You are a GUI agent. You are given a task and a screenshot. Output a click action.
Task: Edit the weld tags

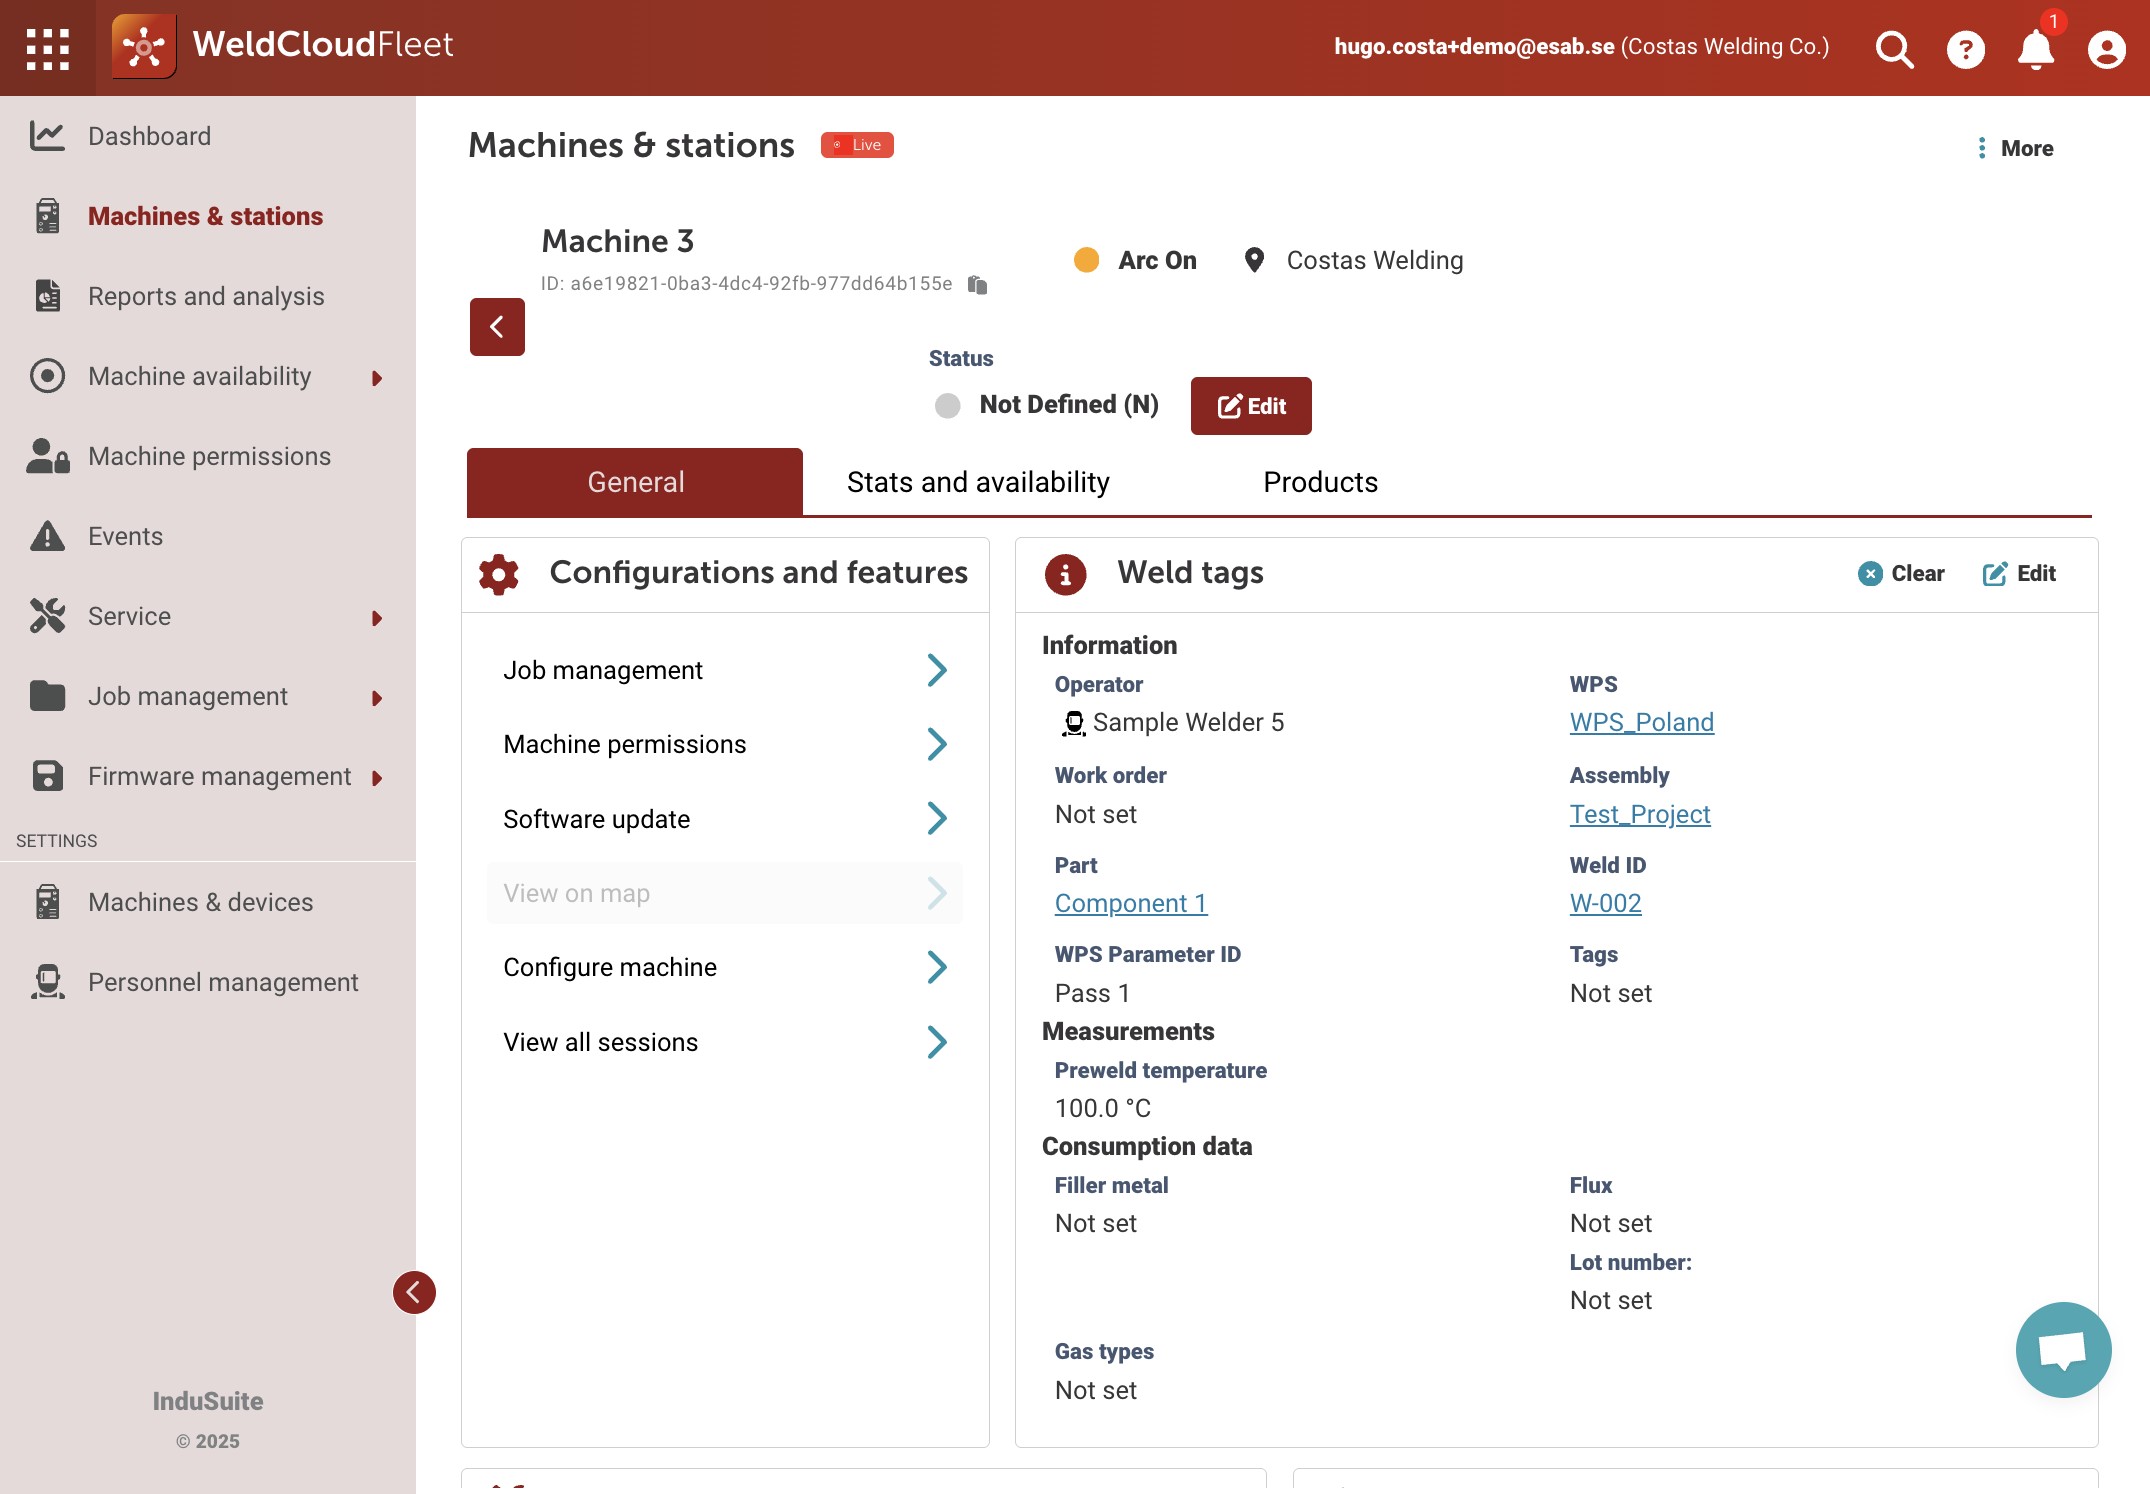click(x=2019, y=573)
